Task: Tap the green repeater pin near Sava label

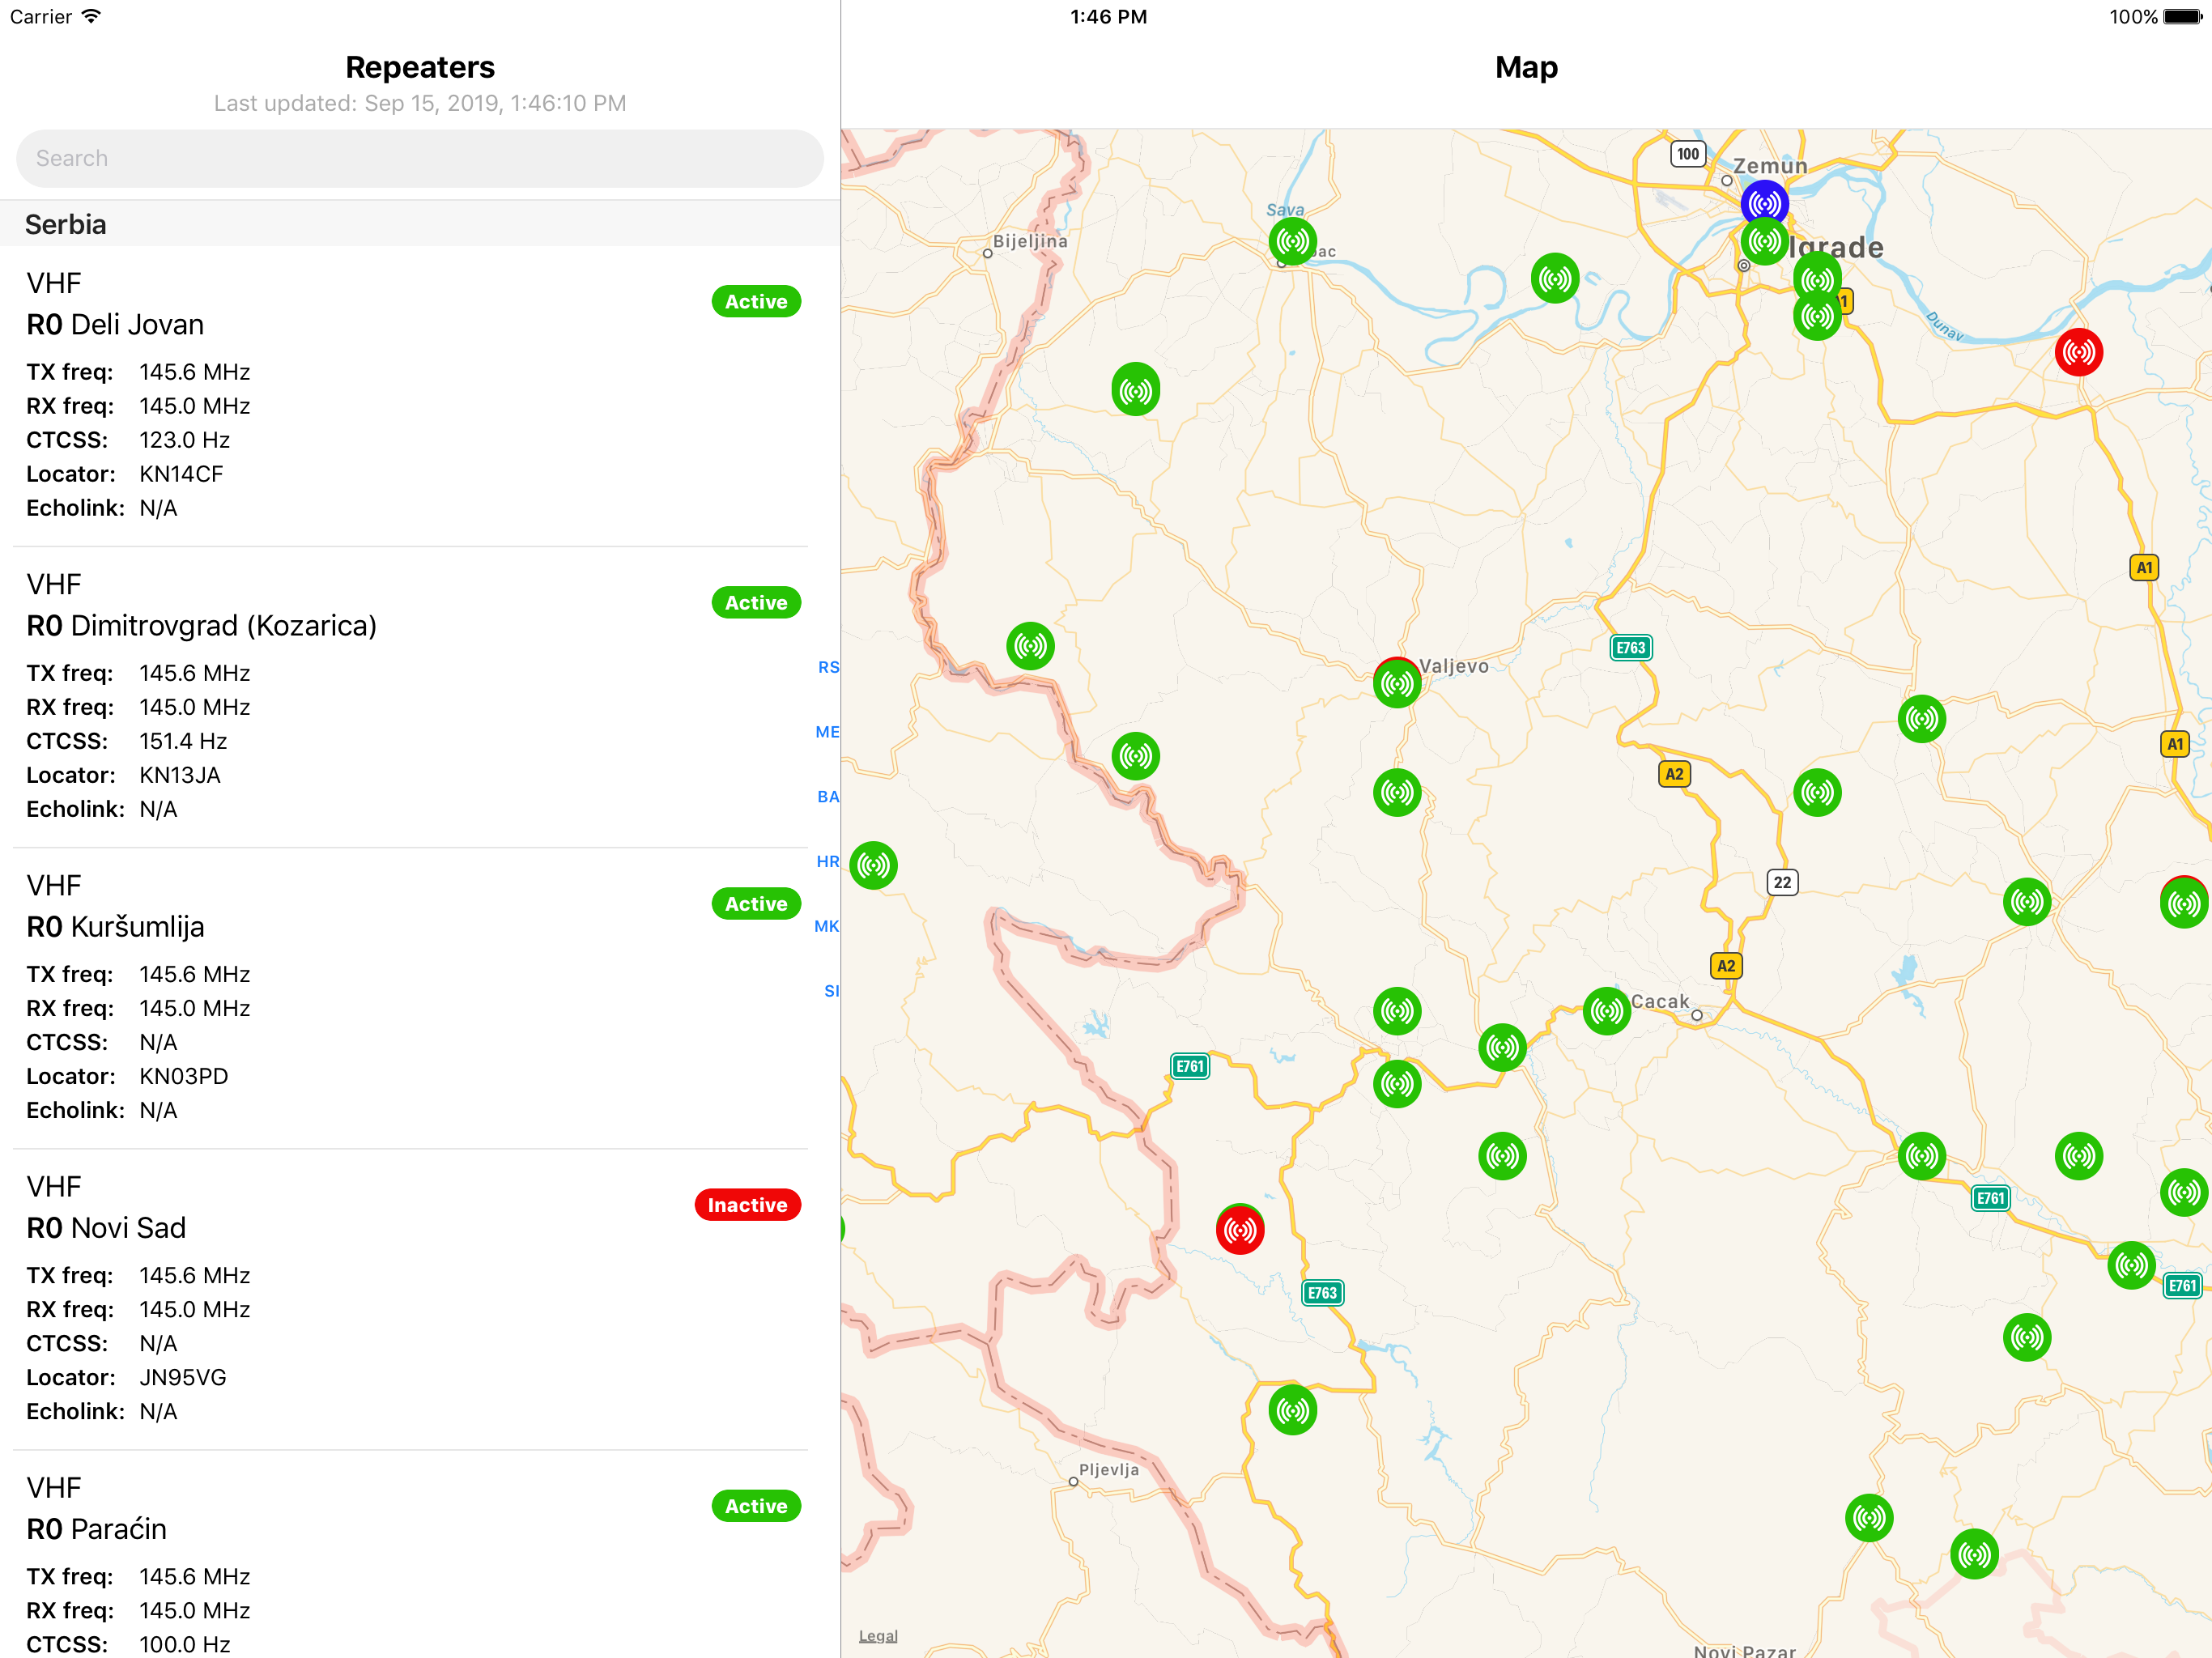Action: coord(1292,241)
